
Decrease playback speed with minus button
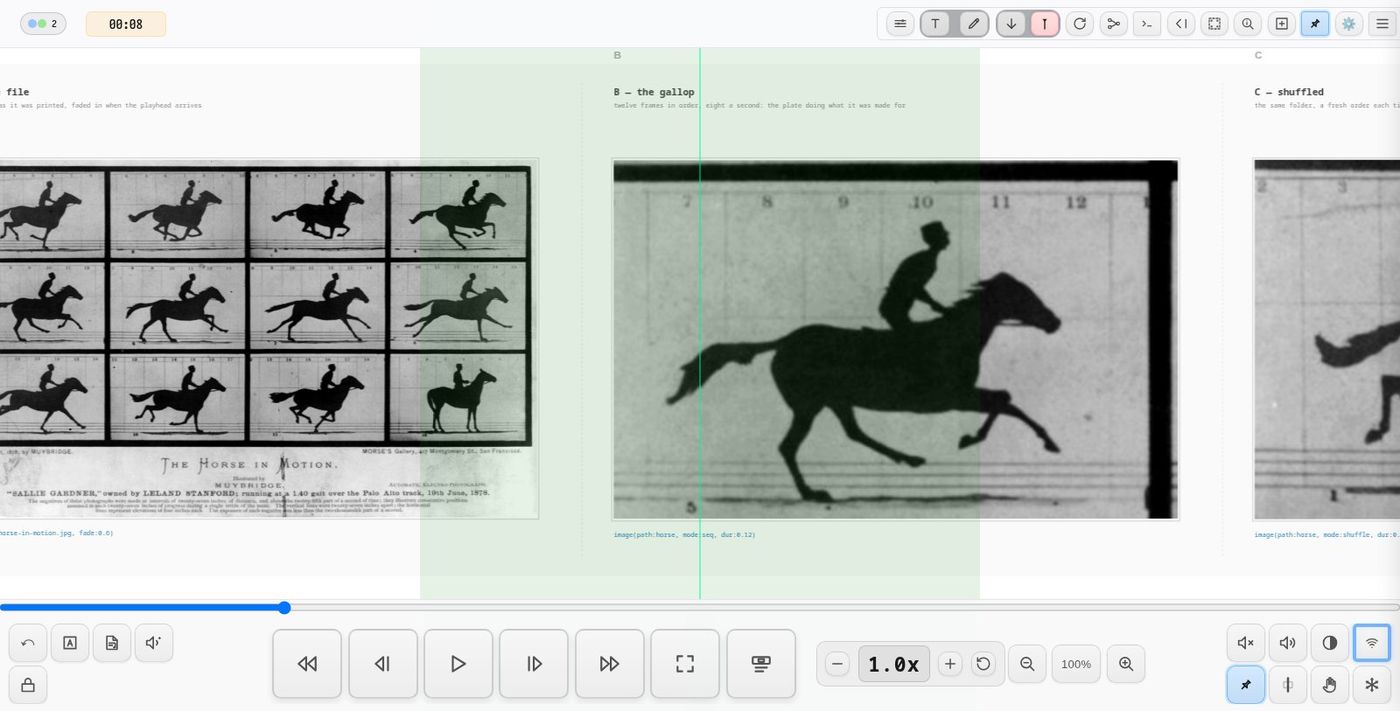coord(838,664)
